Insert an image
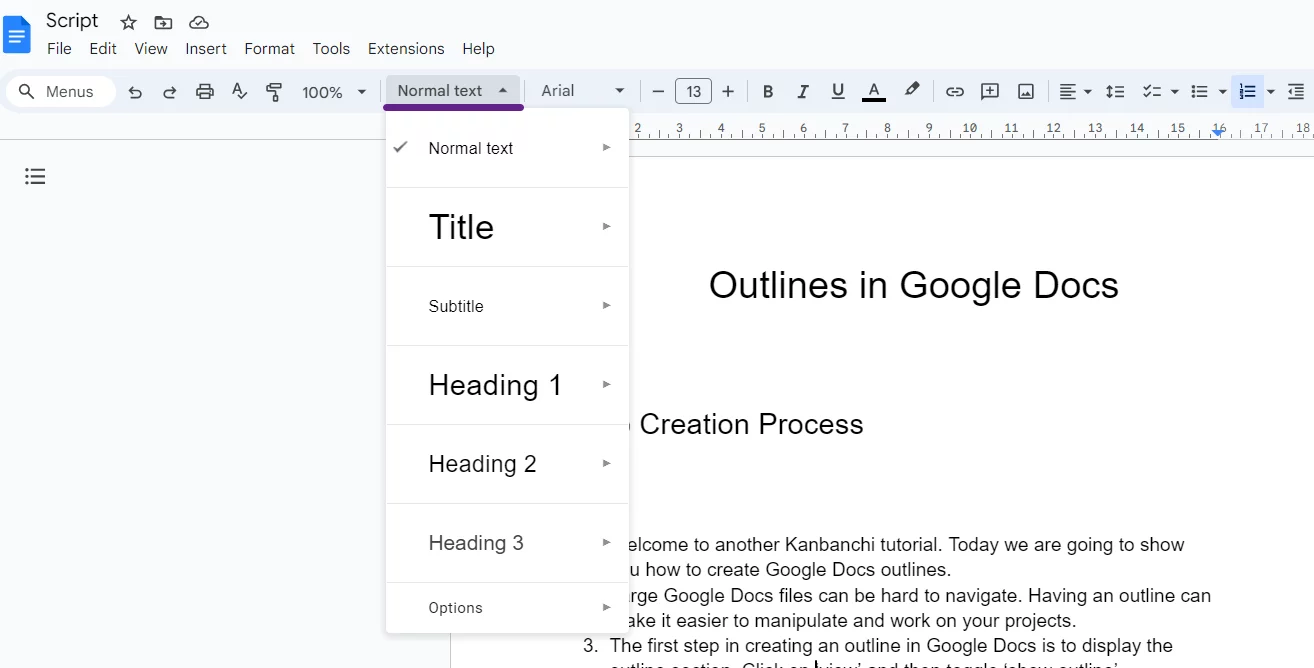 tap(1026, 92)
